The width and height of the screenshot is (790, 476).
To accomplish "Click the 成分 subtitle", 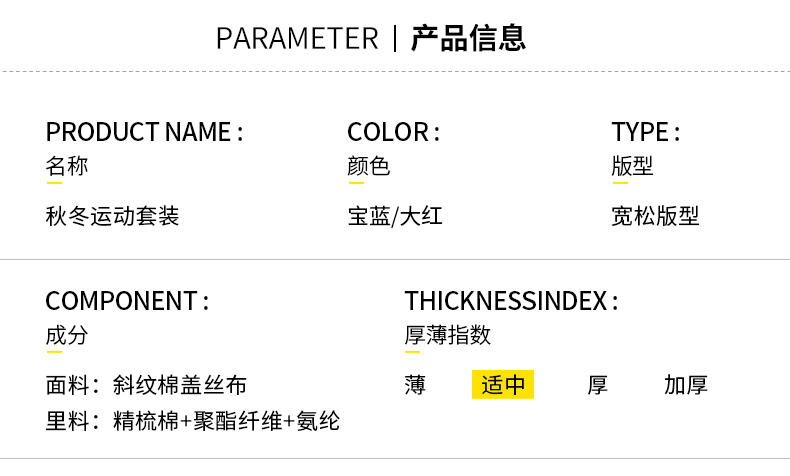I will tap(67, 335).
